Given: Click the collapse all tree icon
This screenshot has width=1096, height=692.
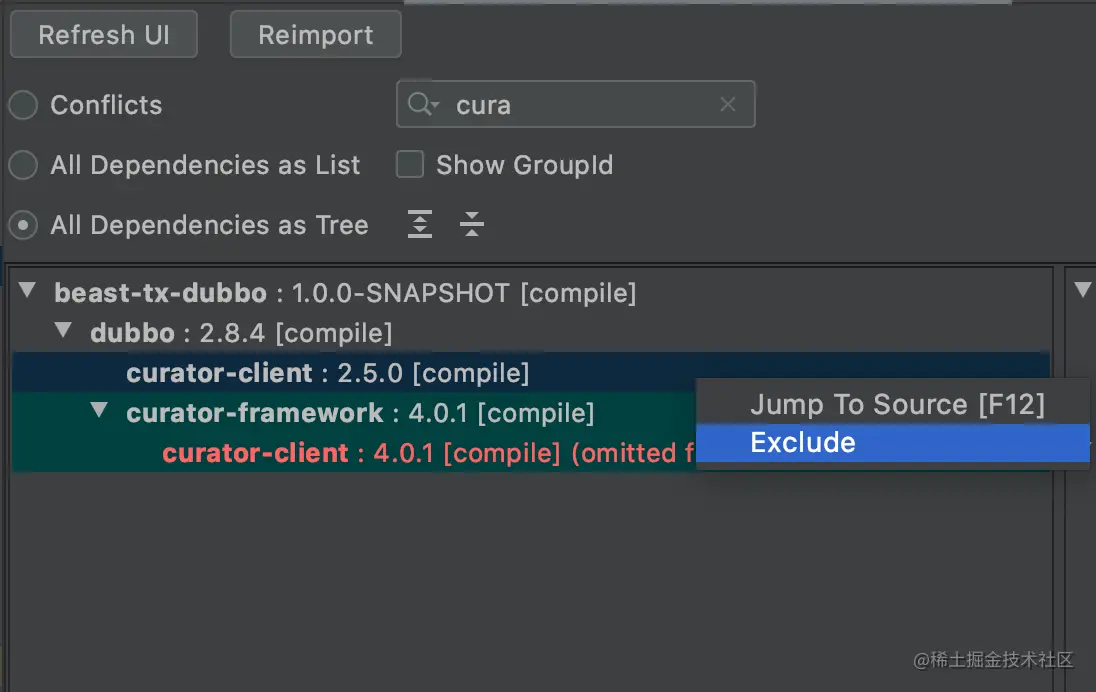Looking at the screenshot, I should (472, 225).
